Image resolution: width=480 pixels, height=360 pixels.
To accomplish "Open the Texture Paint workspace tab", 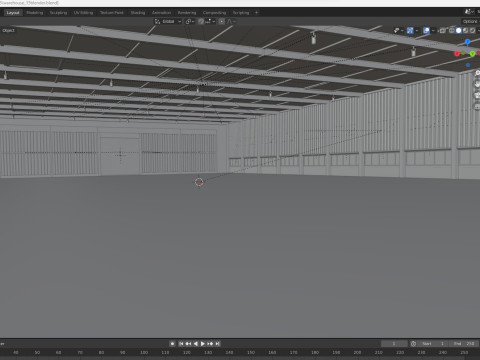I will tap(112, 13).
